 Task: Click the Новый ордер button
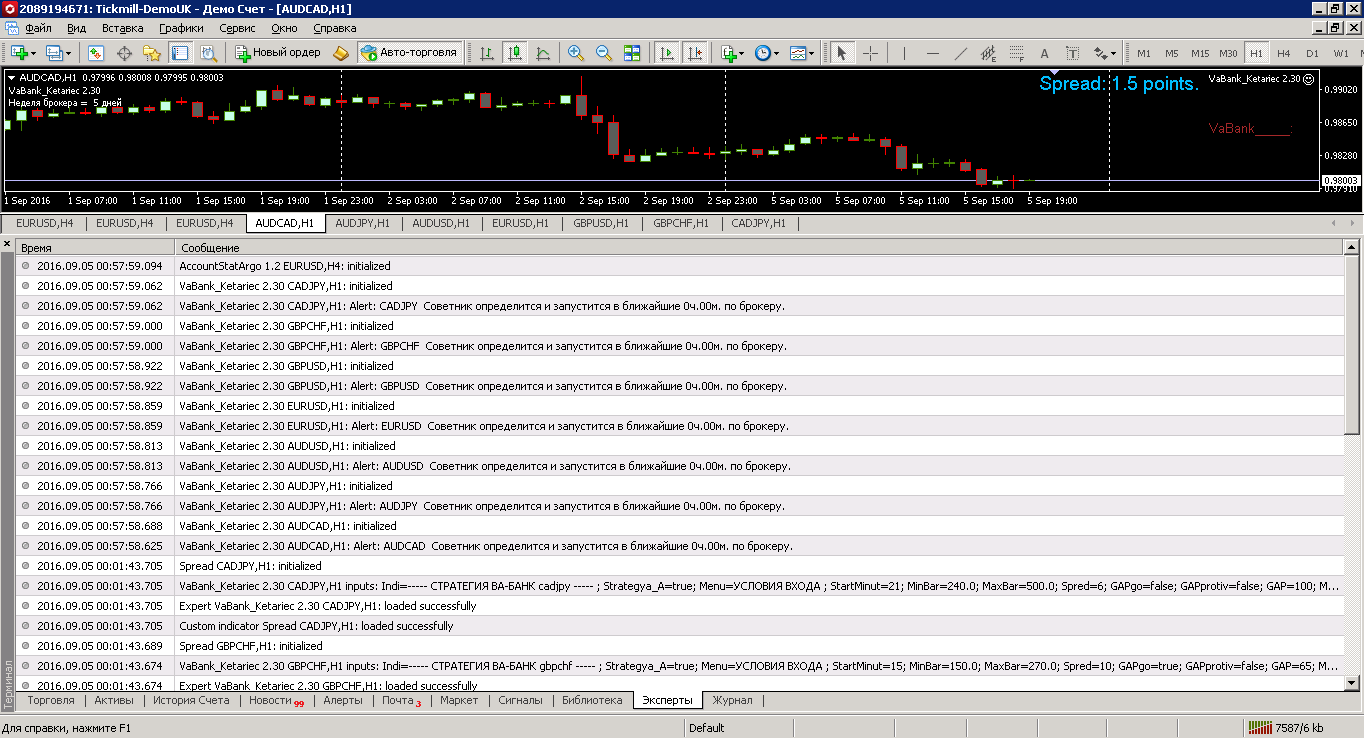(278, 53)
